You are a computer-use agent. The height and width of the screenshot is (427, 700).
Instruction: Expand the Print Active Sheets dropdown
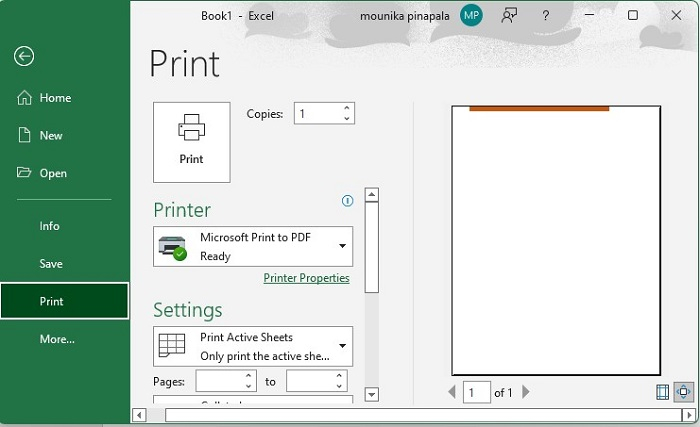point(342,346)
